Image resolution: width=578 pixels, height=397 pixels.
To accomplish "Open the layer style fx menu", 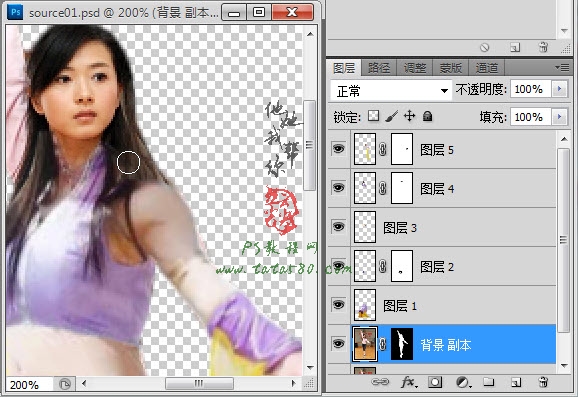I will click(409, 382).
